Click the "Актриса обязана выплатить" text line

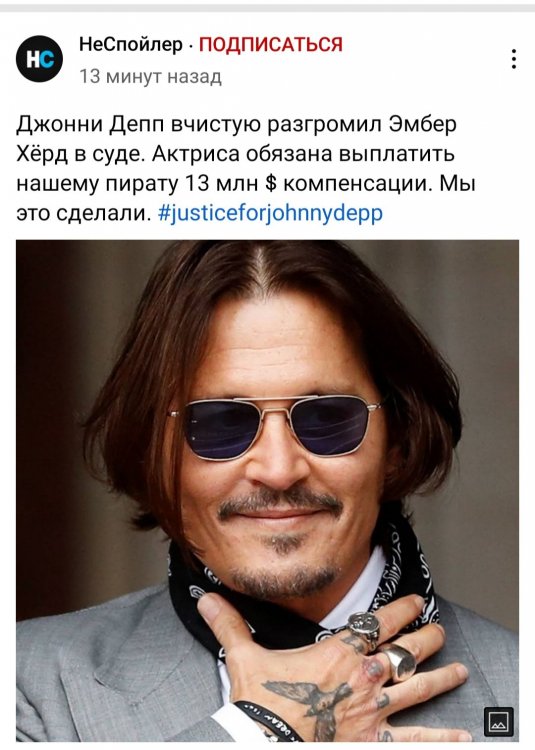pyautogui.click(x=304, y=154)
